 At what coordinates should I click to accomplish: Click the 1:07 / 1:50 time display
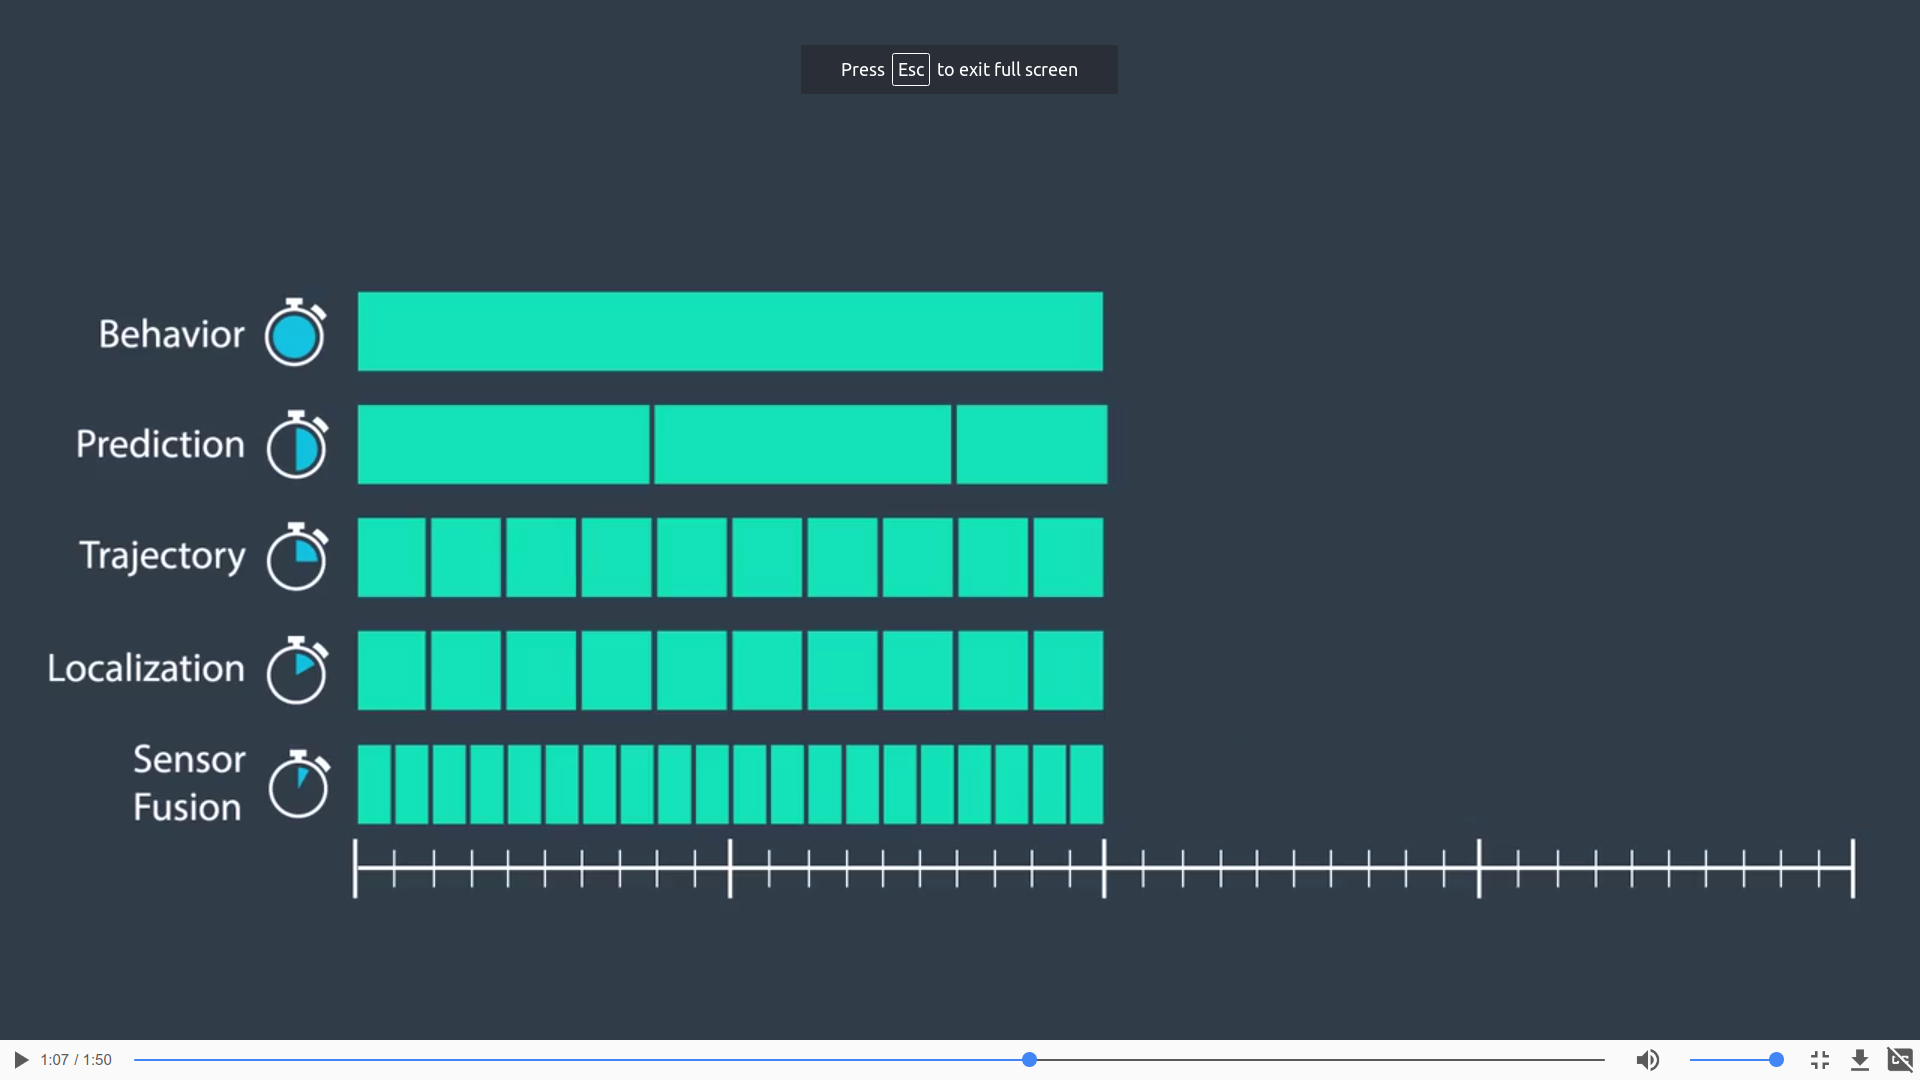point(76,1060)
